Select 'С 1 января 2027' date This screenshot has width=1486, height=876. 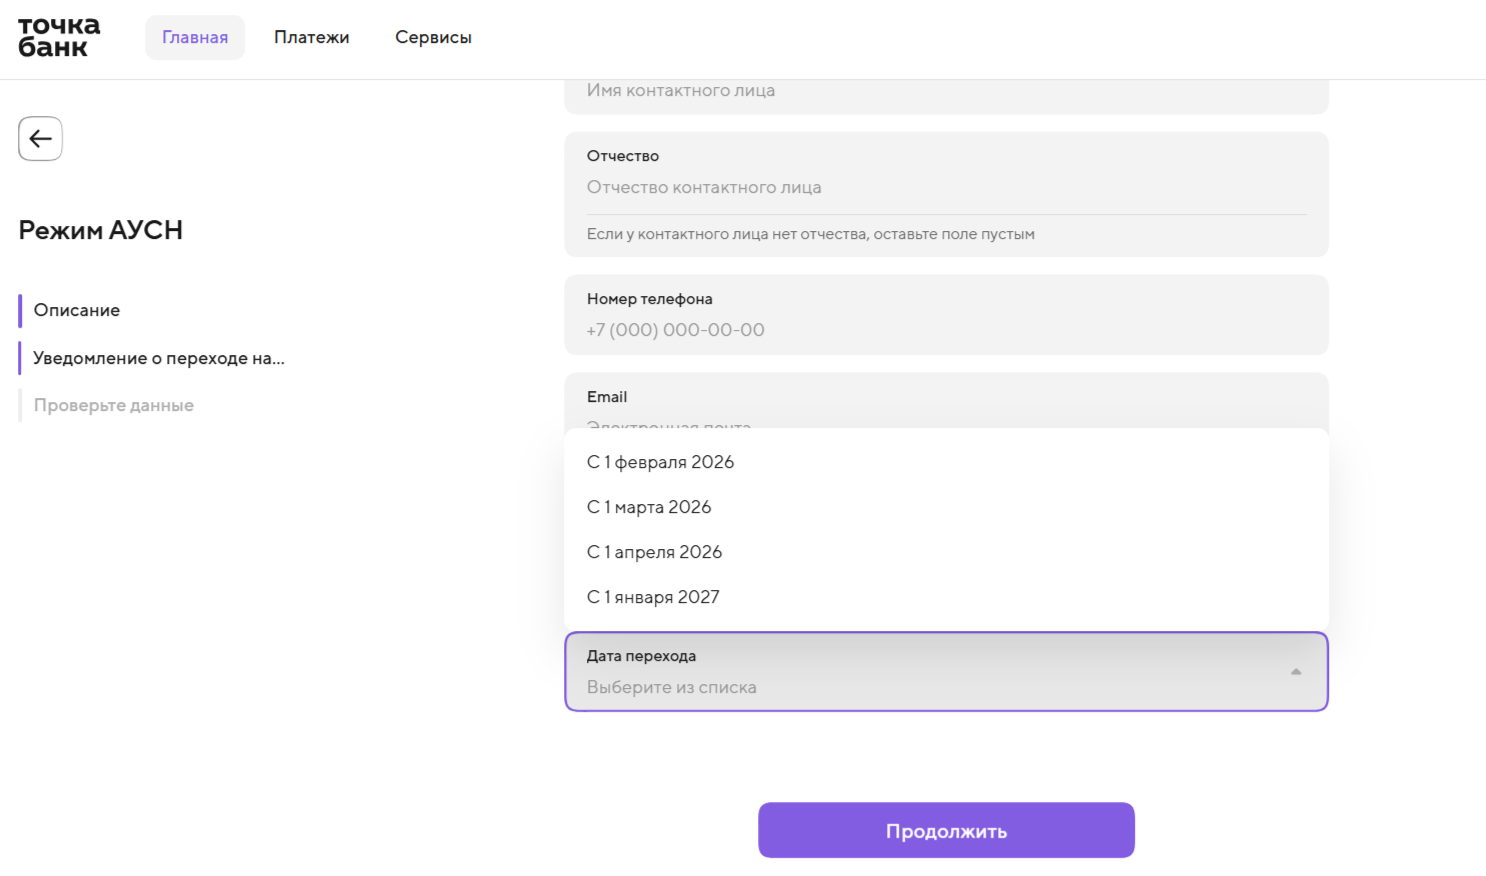653,597
